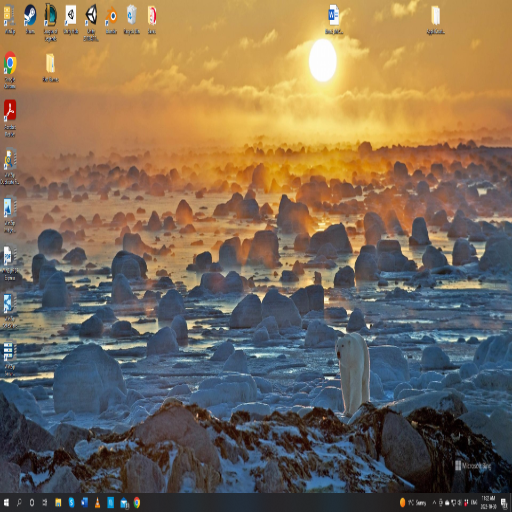512x512 pixels.
Task: Open the League of Legends shortcut
Action: coord(50,23)
